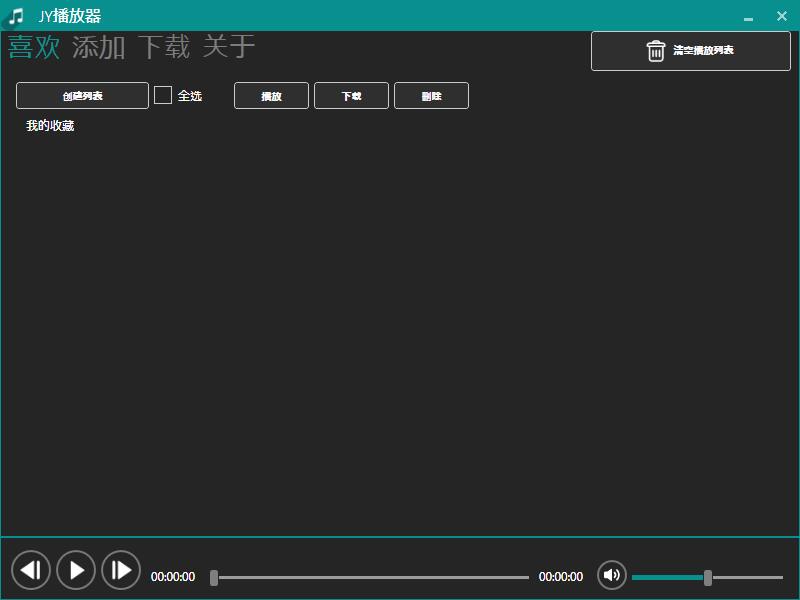
Task: Click the trash icon on clear playlist button
Action: pyautogui.click(x=656, y=50)
